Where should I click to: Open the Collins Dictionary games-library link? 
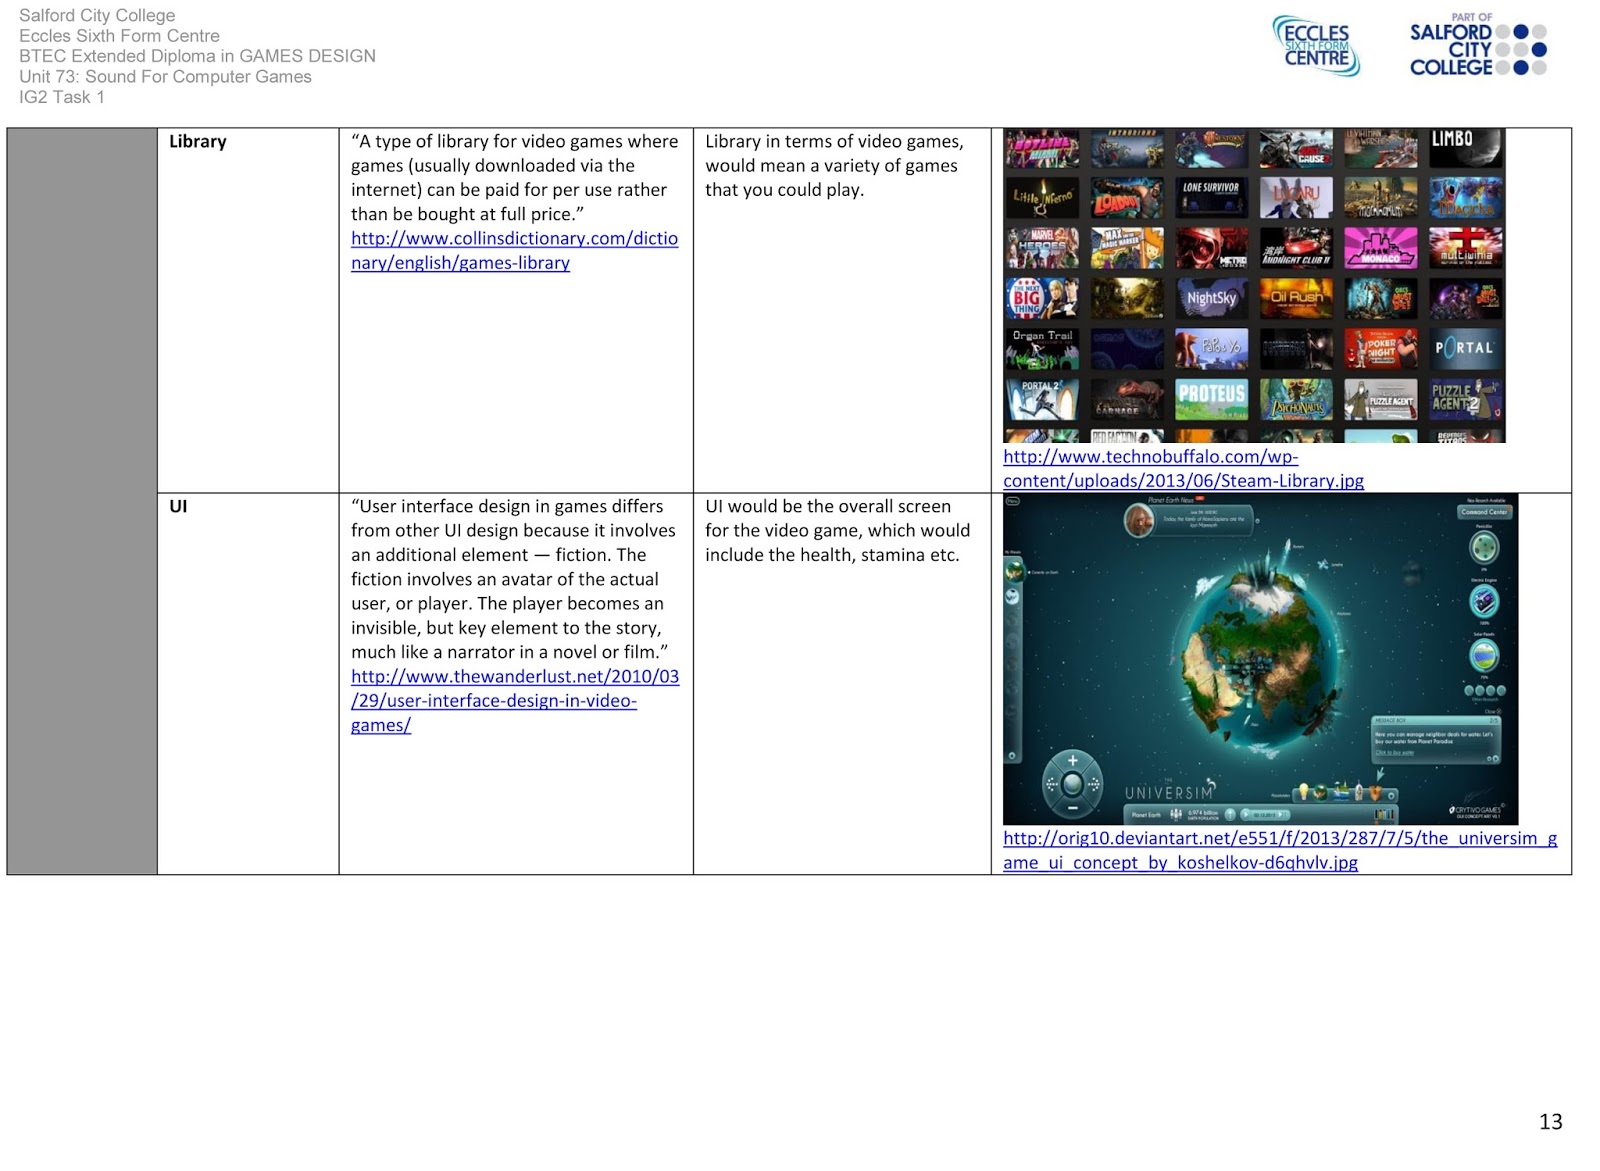coord(514,250)
